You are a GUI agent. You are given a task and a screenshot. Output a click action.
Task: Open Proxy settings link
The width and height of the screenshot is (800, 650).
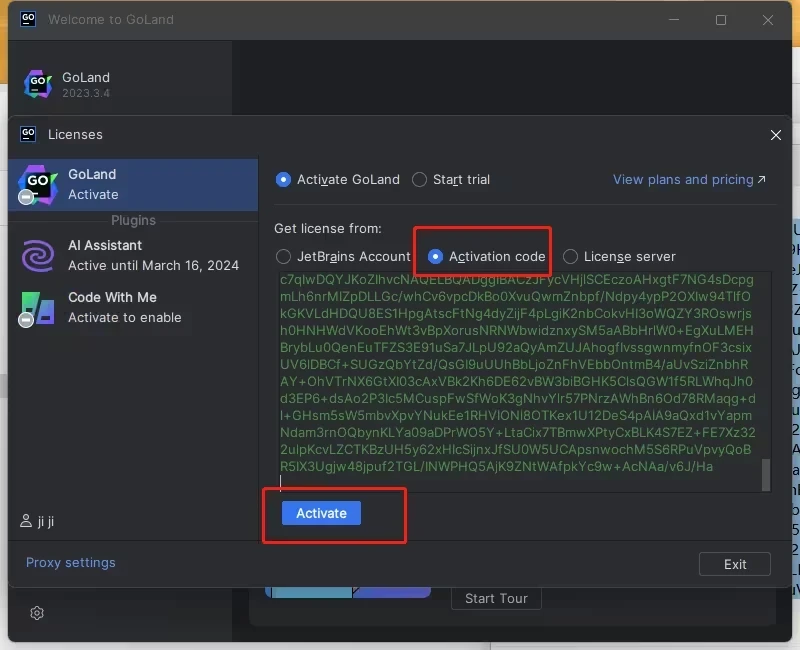[70, 562]
